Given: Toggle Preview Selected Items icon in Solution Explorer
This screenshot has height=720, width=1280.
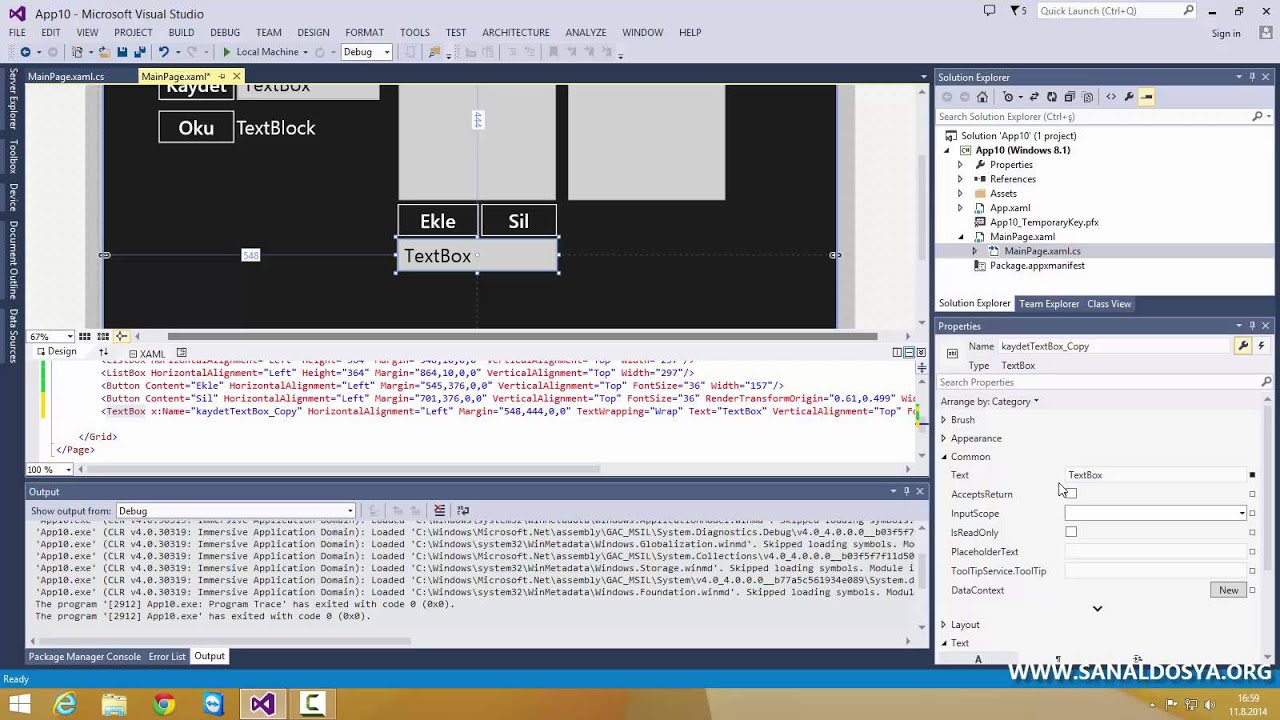Looking at the screenshot, I should [x=1146, y=97].
